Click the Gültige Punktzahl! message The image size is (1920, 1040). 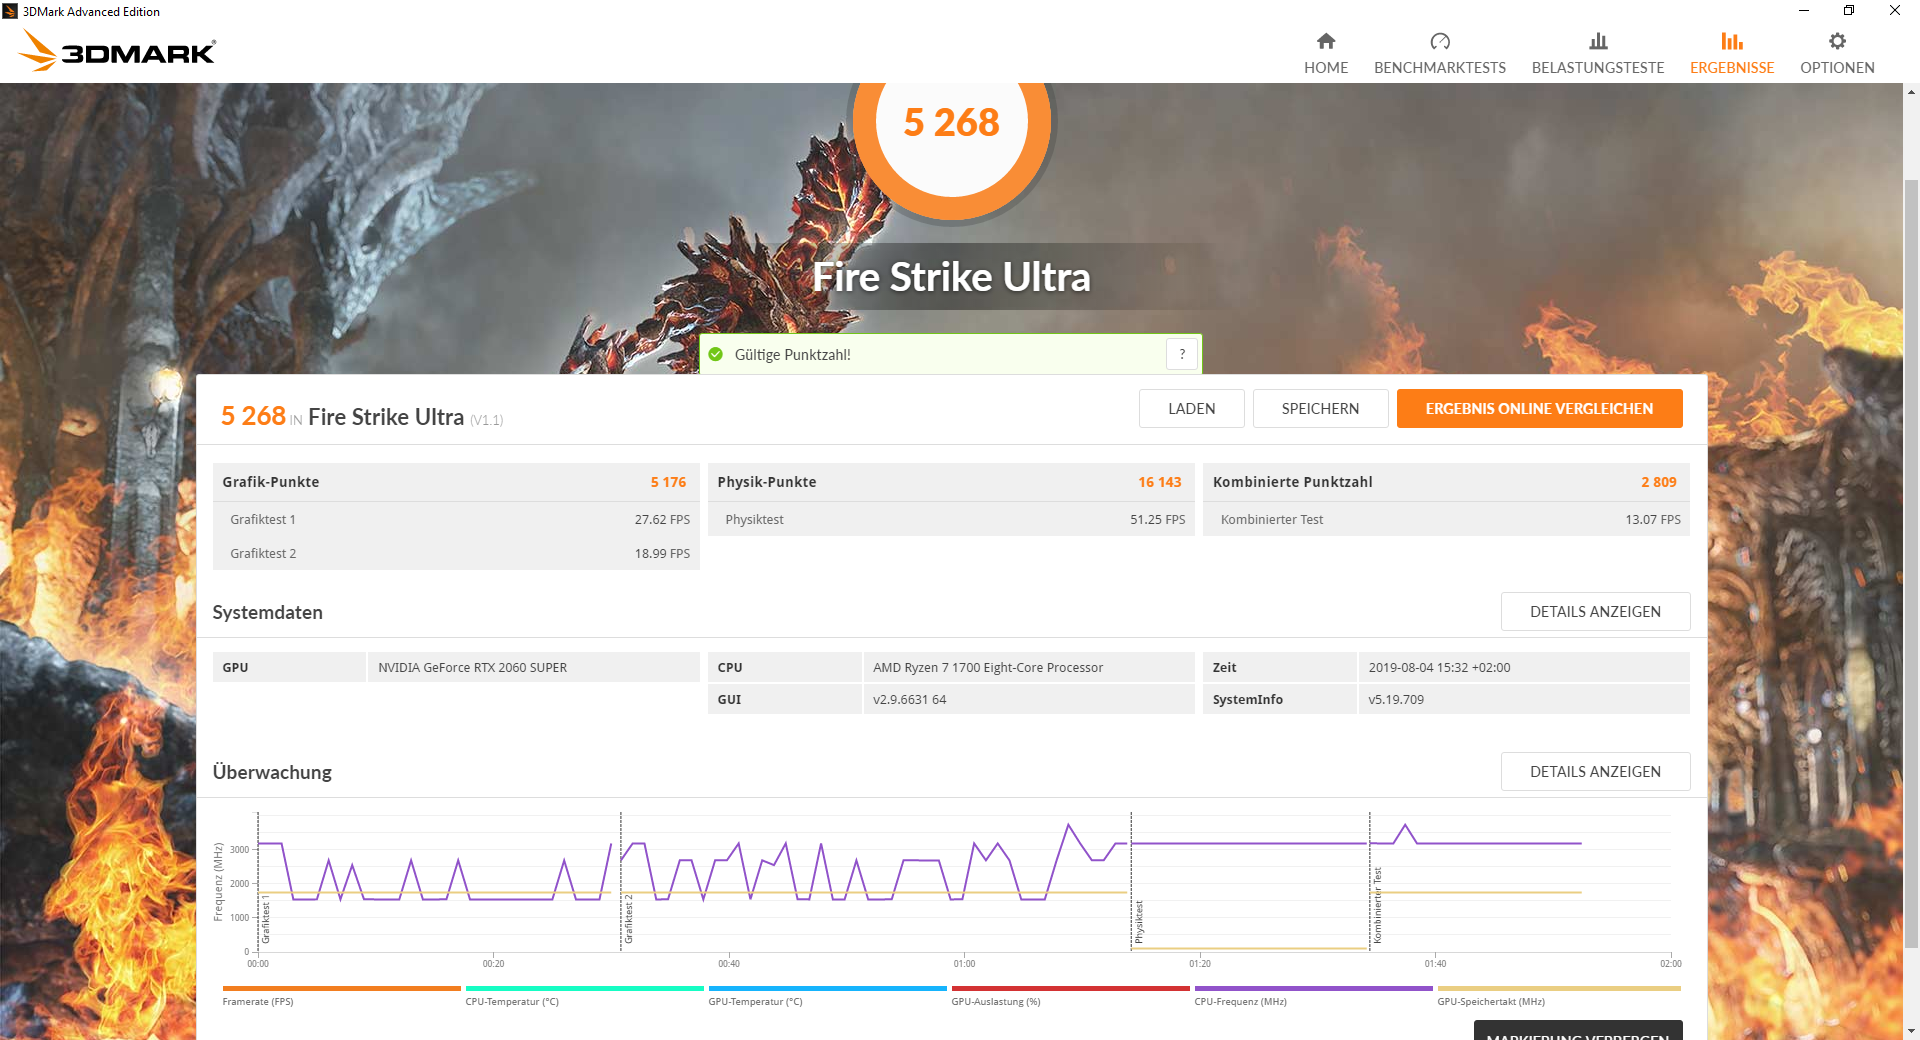click(x=792, y=354)
